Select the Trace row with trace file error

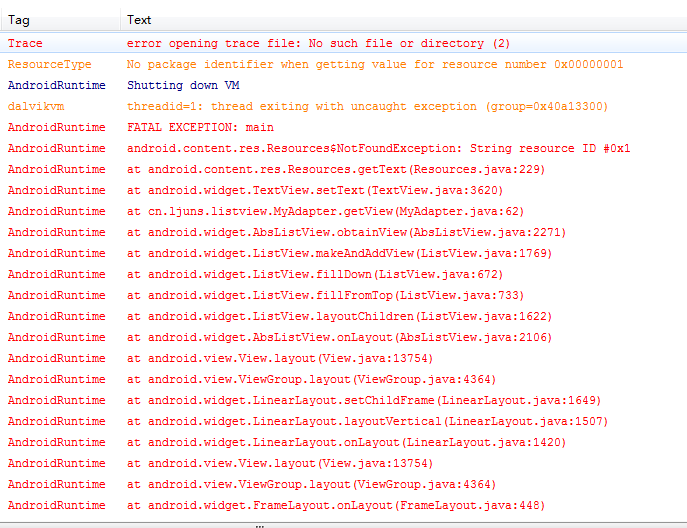[x=344, y=43]
